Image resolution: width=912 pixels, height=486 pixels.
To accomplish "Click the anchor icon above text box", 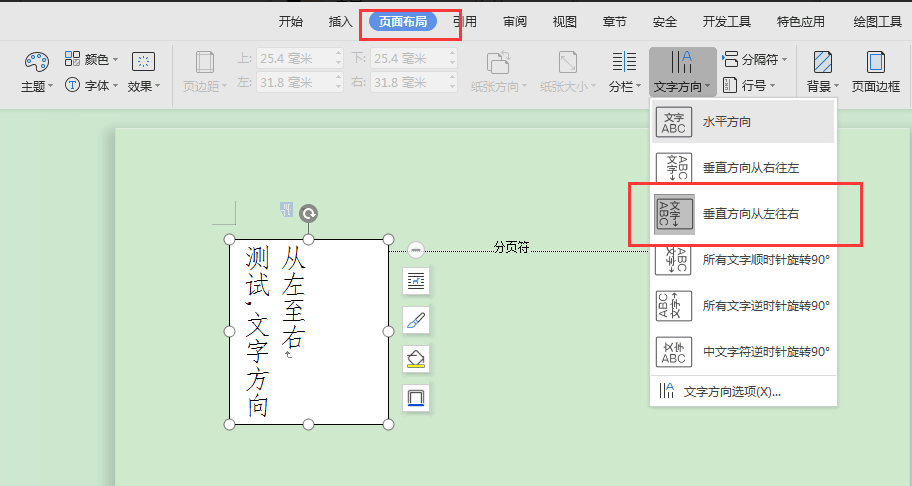I will pyautogui.click(x=286, y=209).
